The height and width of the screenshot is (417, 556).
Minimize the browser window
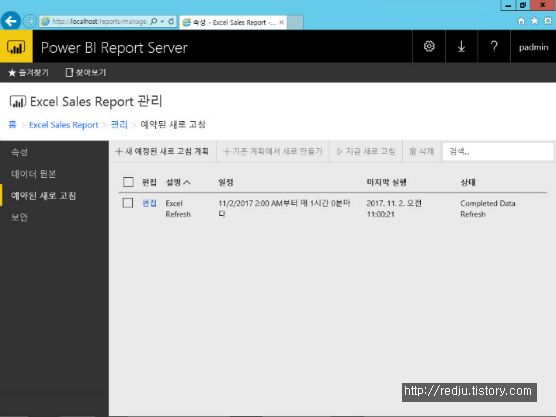click(508, 5)
